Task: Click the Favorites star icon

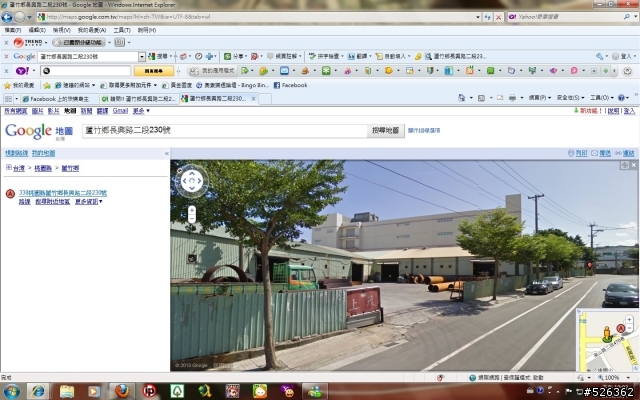Action: (7, 85)
